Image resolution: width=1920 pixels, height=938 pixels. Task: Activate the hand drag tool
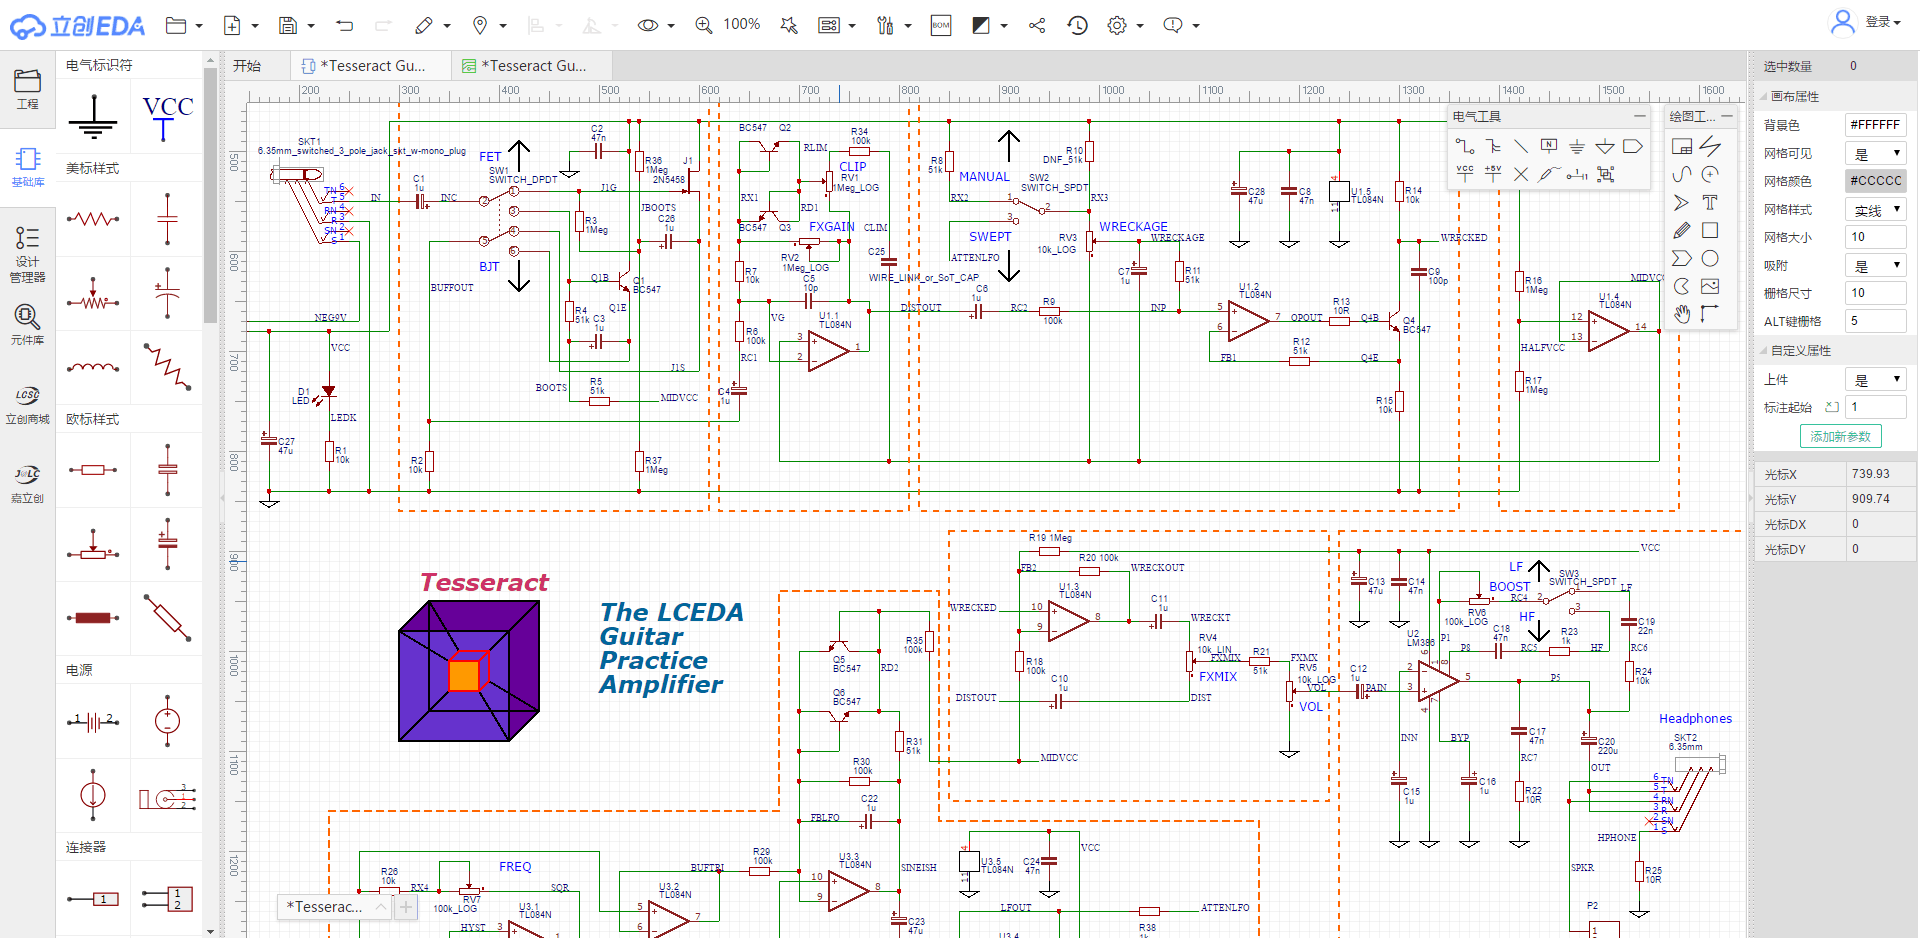(x=1682, y=314)
